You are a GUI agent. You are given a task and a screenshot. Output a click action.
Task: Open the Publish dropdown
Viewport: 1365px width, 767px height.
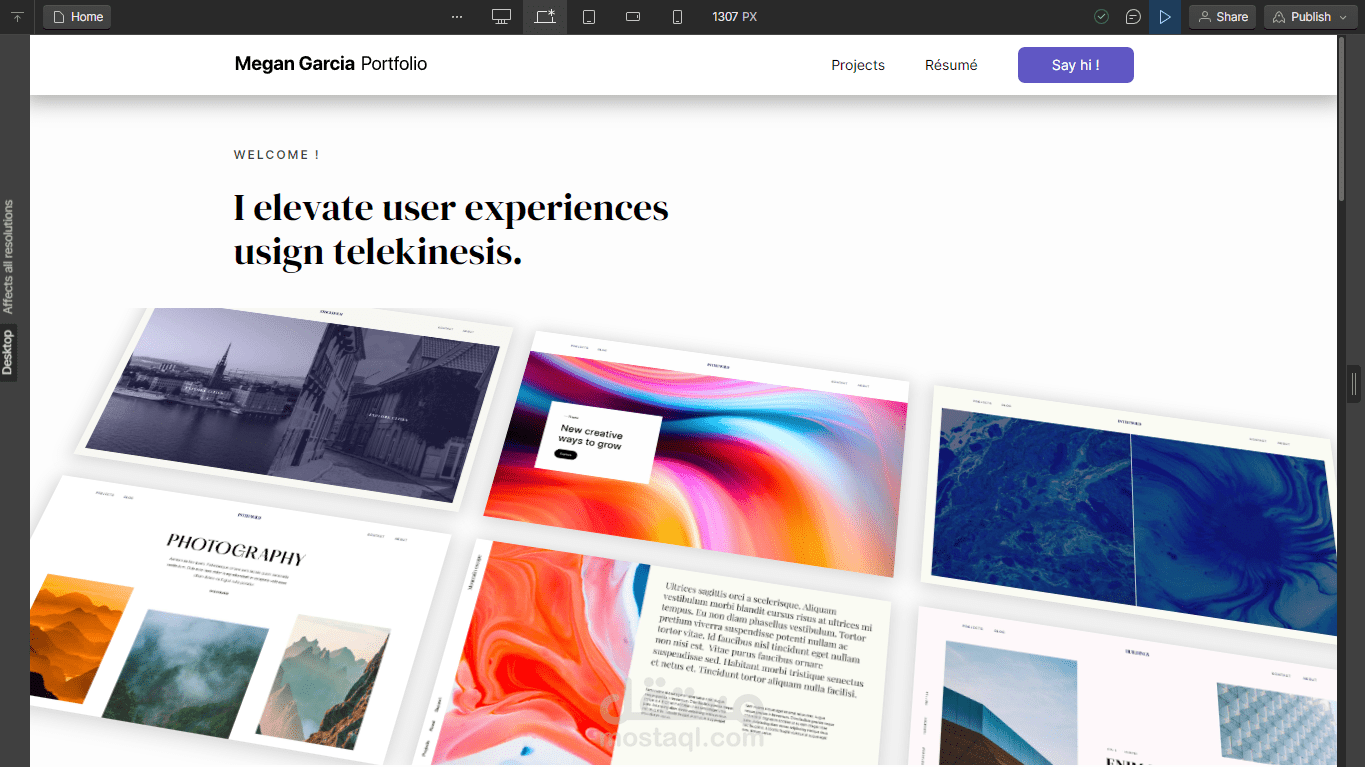point(1309,17)
